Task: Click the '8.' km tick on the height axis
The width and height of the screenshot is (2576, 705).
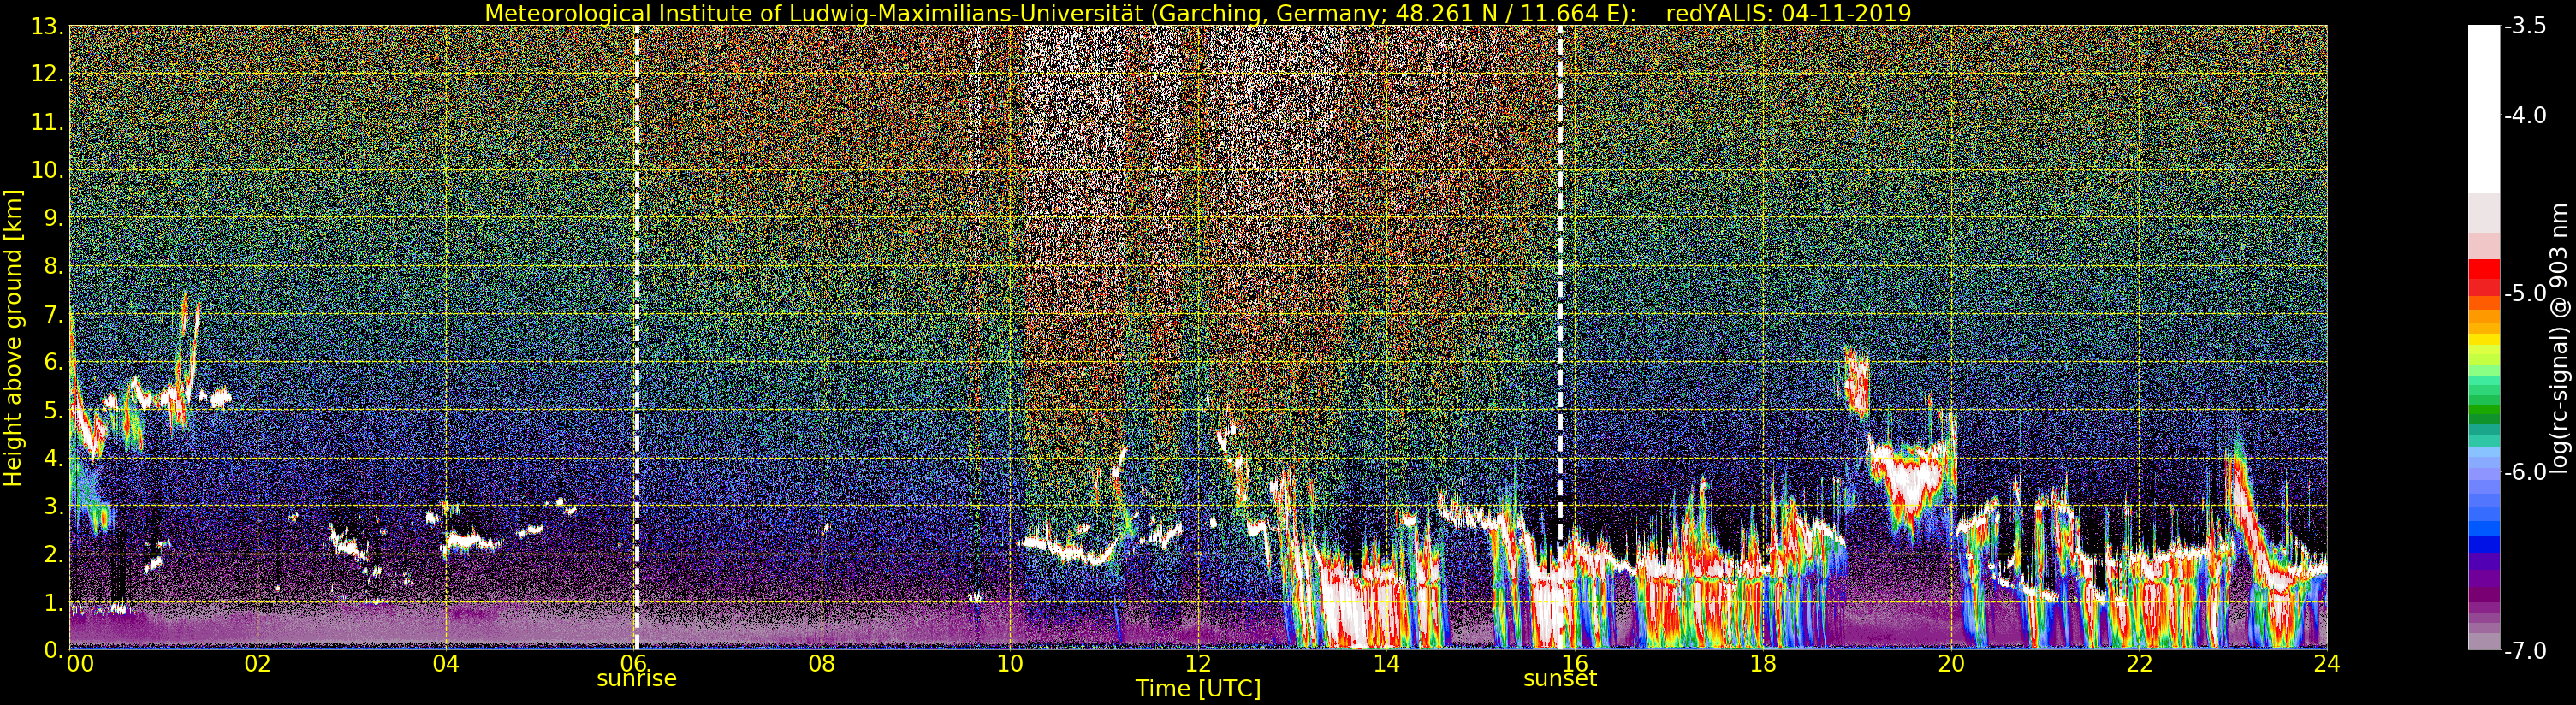Action: [54, 266]
